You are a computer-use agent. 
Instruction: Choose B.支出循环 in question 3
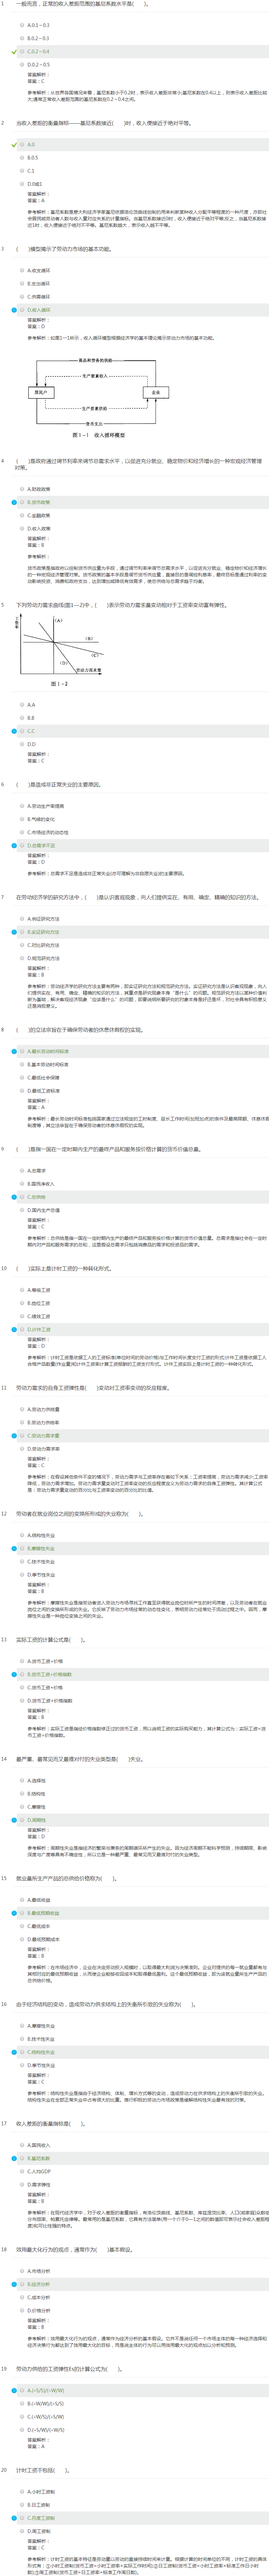click(x=39, y=284)
